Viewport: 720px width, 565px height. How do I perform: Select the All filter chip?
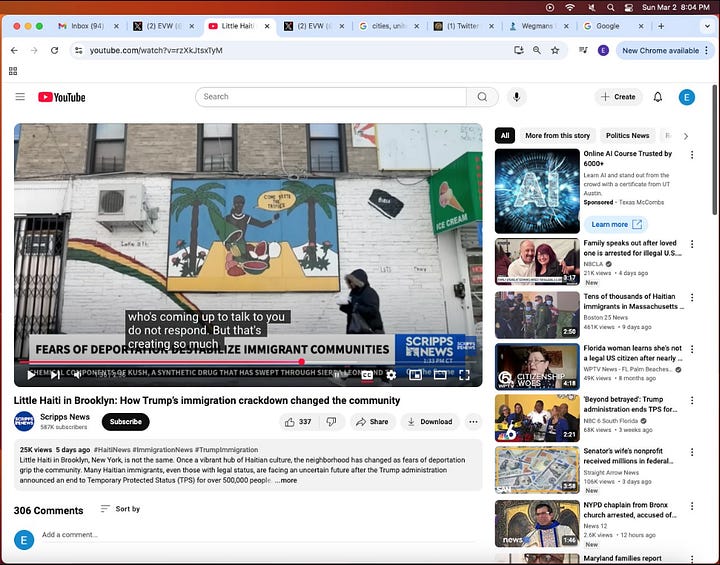505,136
